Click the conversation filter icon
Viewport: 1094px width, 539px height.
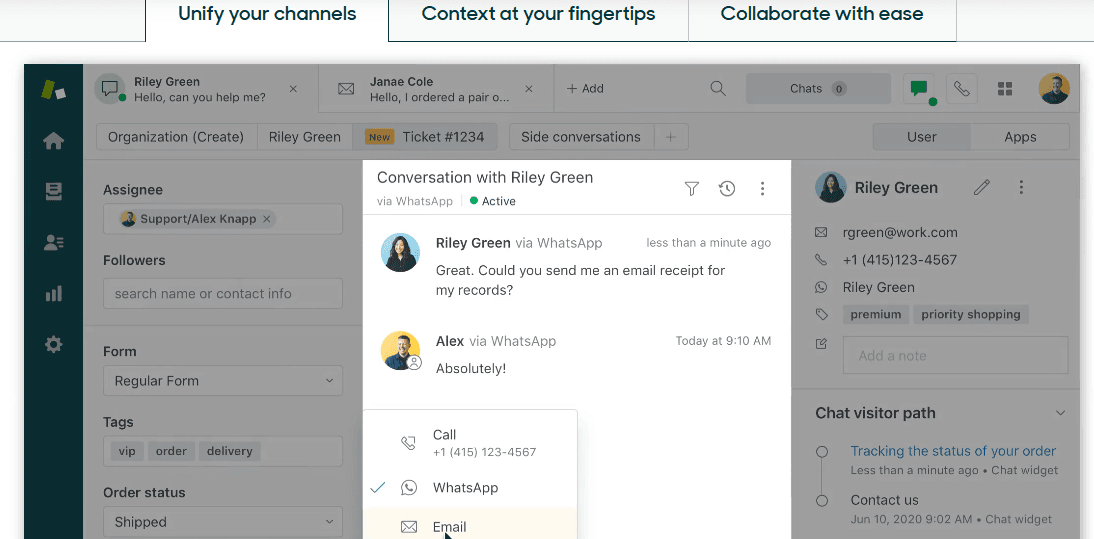pos(691,188)
